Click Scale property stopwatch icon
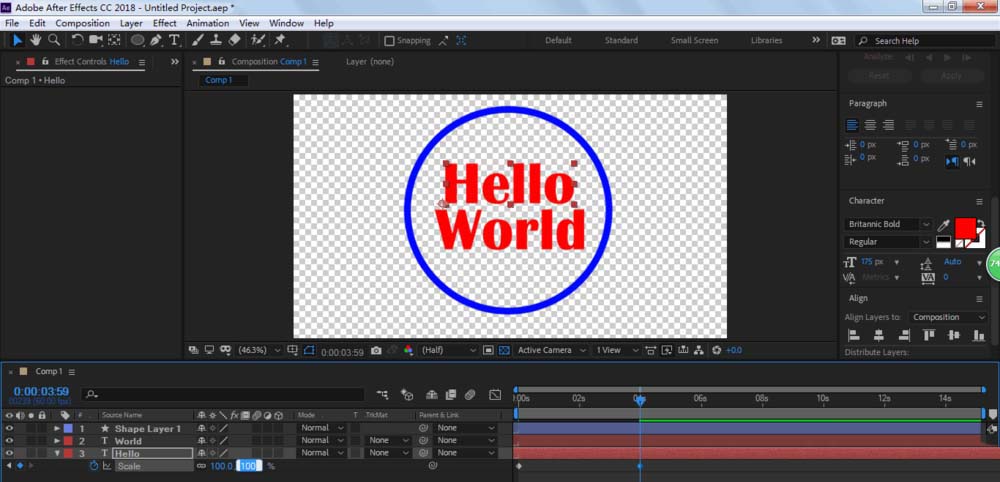This screenshot has width=1000, height=482. coord(95,466)
